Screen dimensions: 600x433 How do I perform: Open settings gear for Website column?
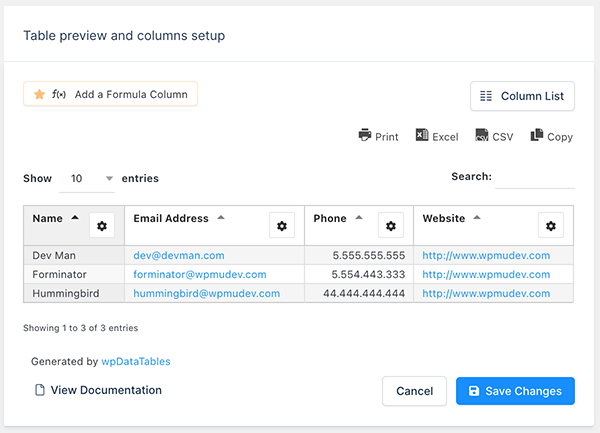click(551, 226)
